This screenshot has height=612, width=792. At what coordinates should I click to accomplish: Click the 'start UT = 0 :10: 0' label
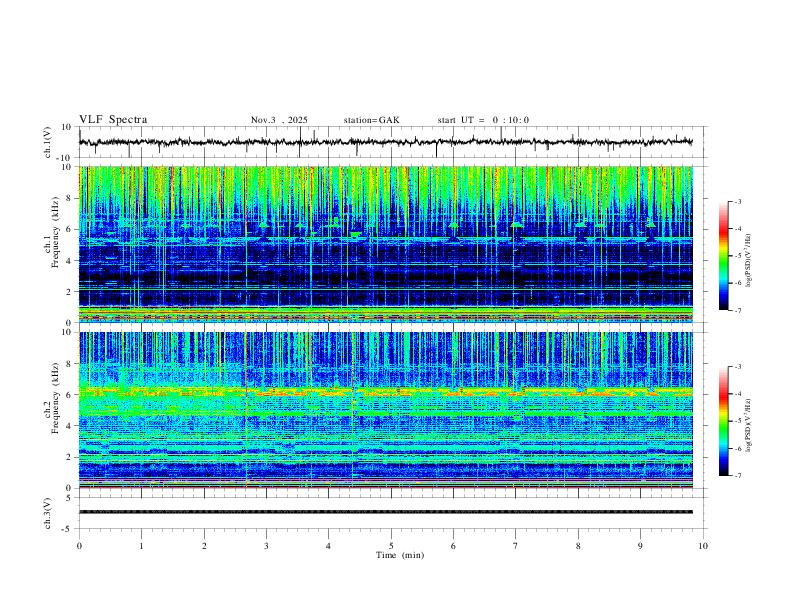click(x=483, y=120)
